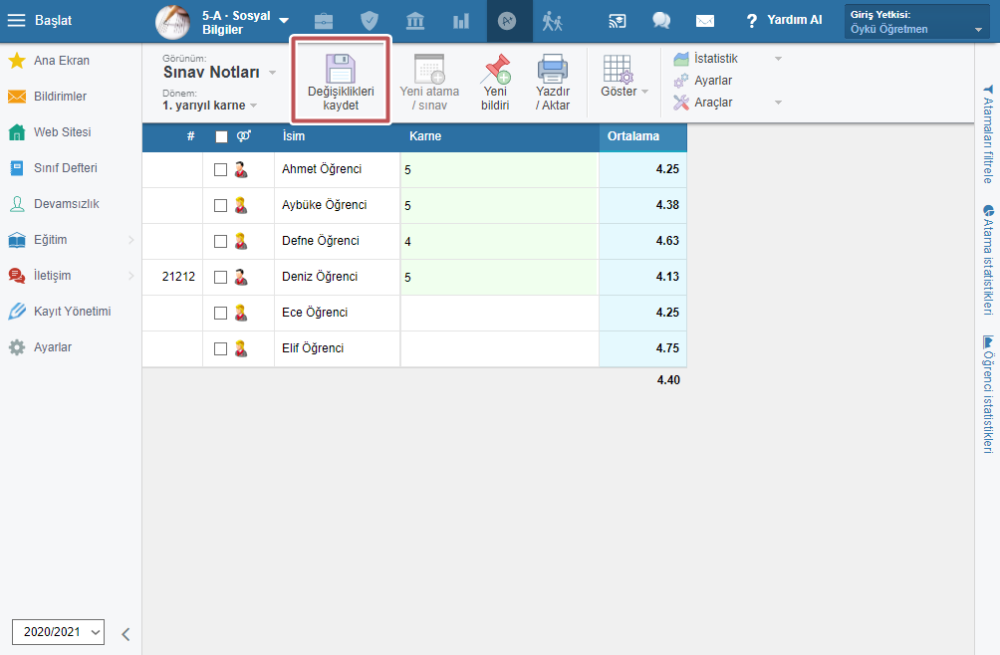Click Ahmet Öğrenci's Karne cell showing 5
The width and height of the screenshot is (1000, 655).
click(499, 170)
